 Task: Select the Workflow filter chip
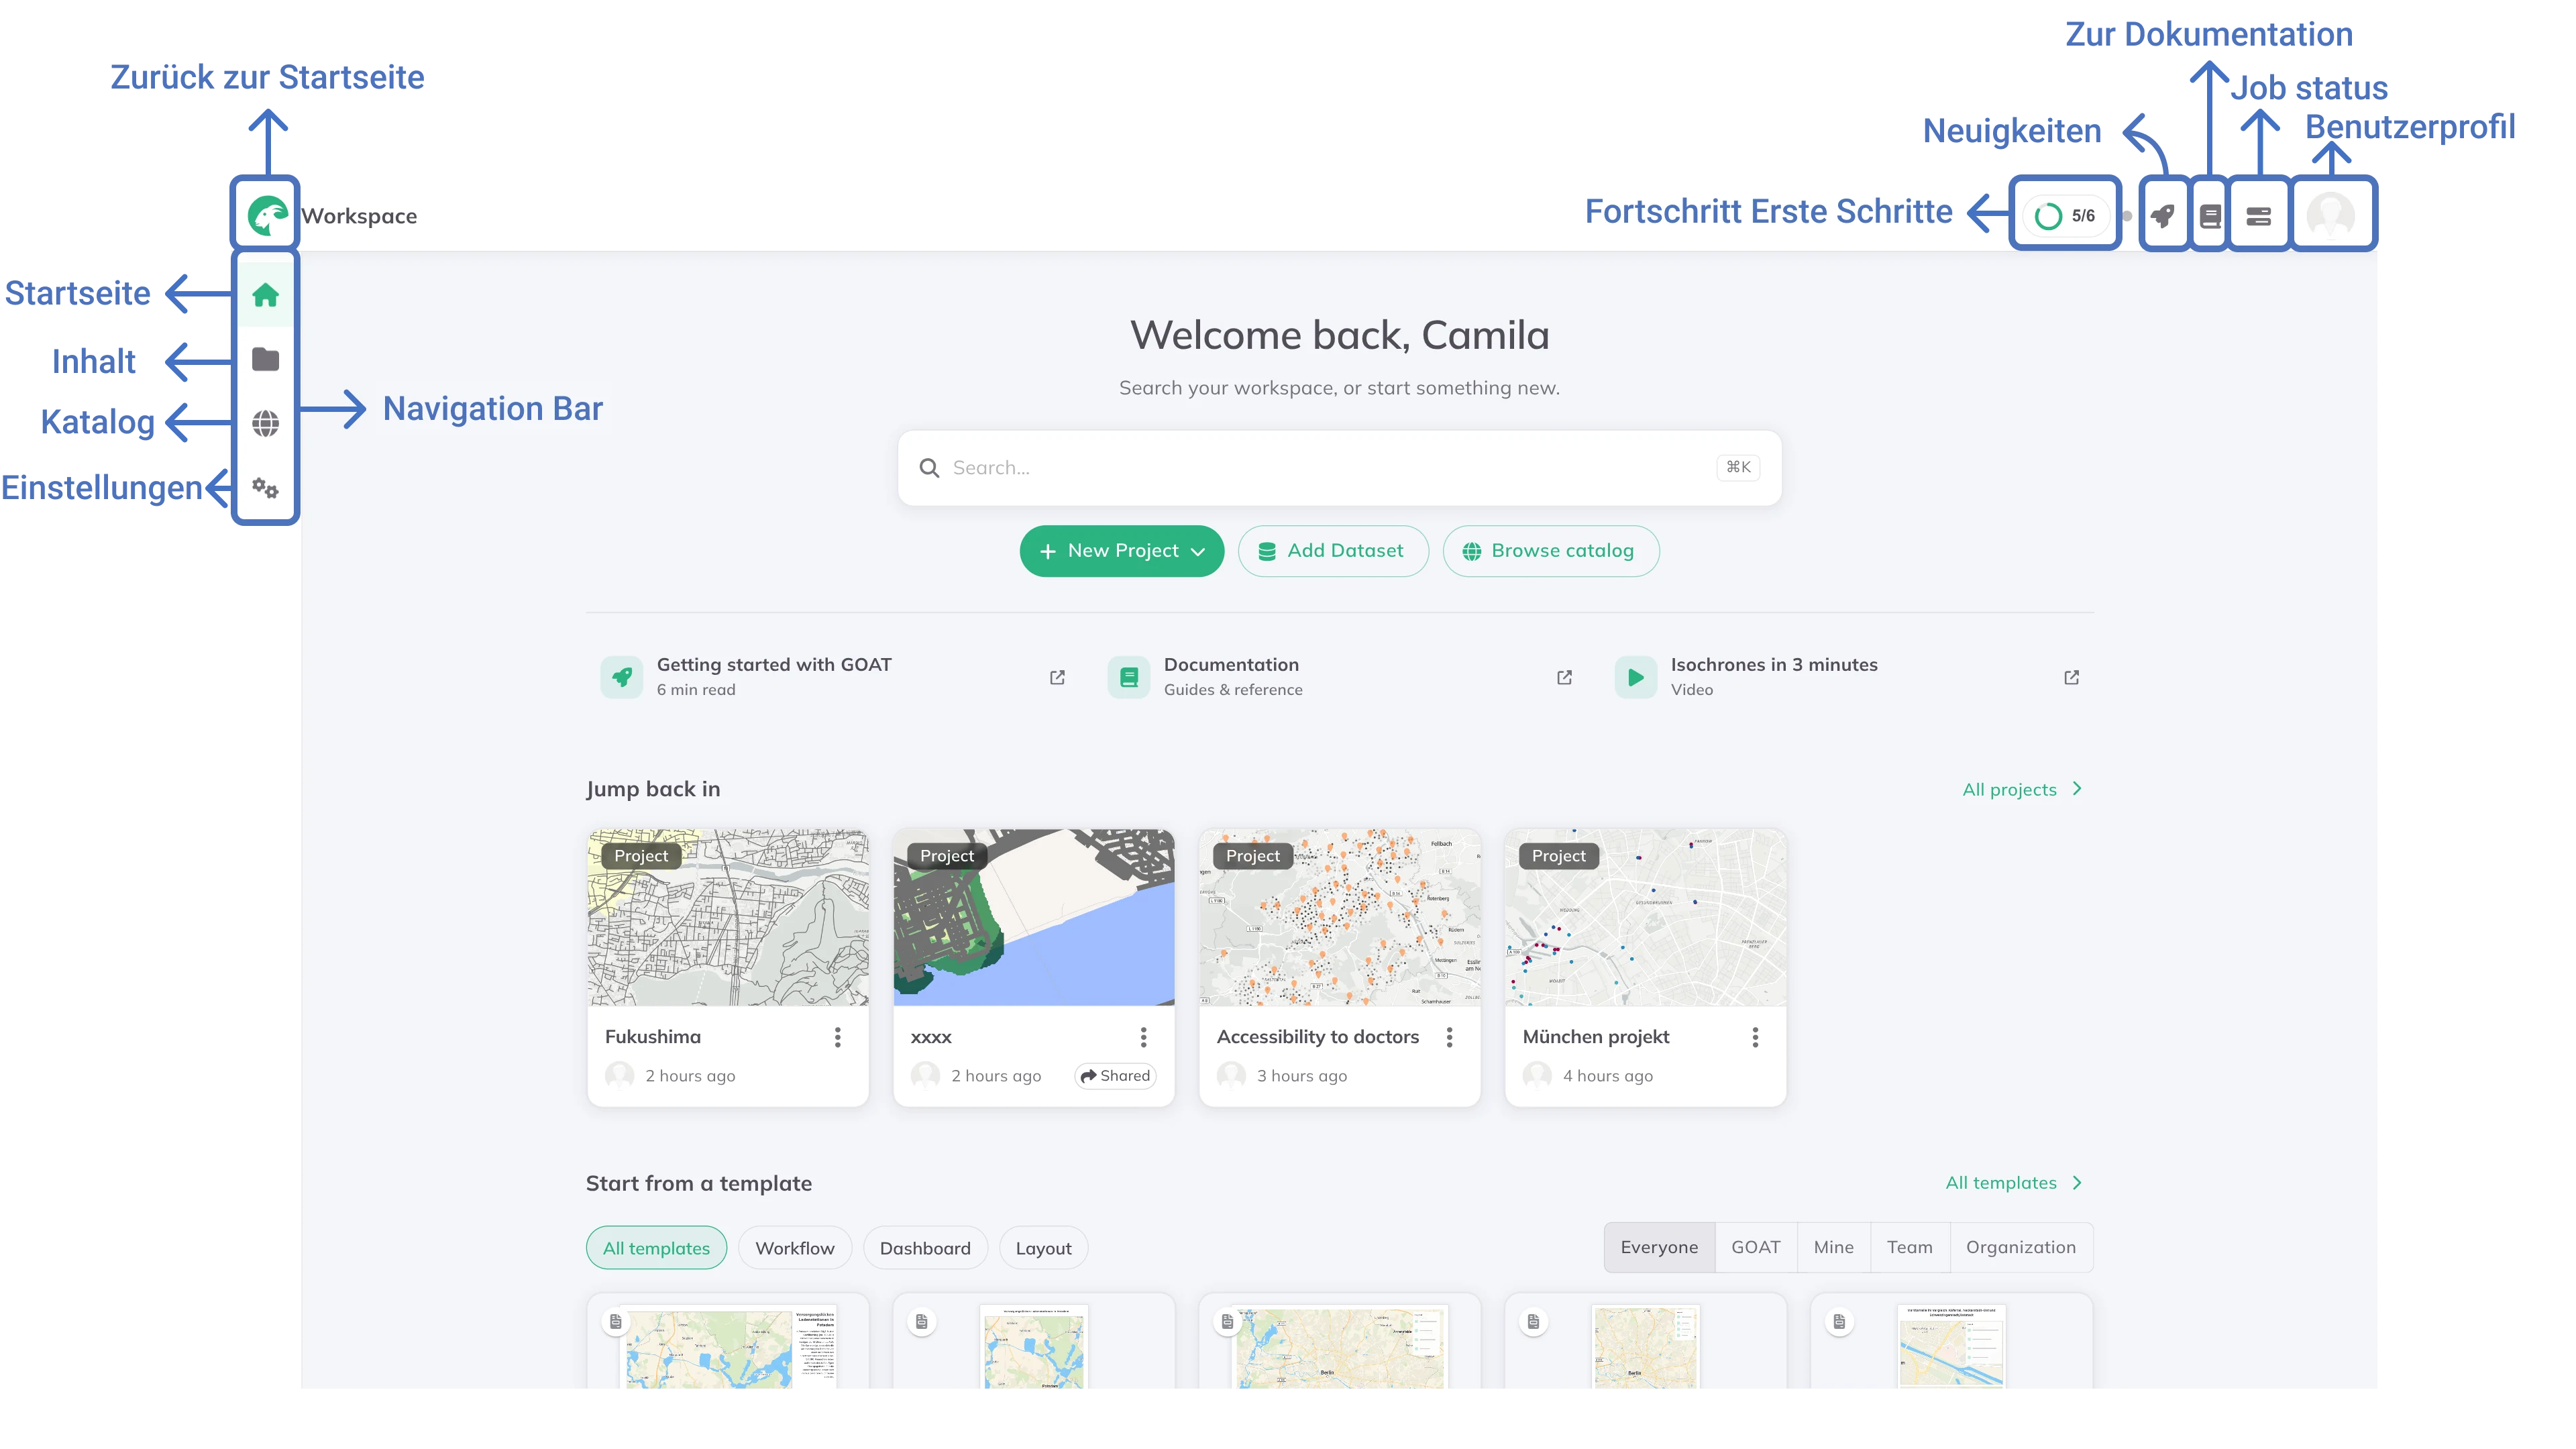[795, 1247]
